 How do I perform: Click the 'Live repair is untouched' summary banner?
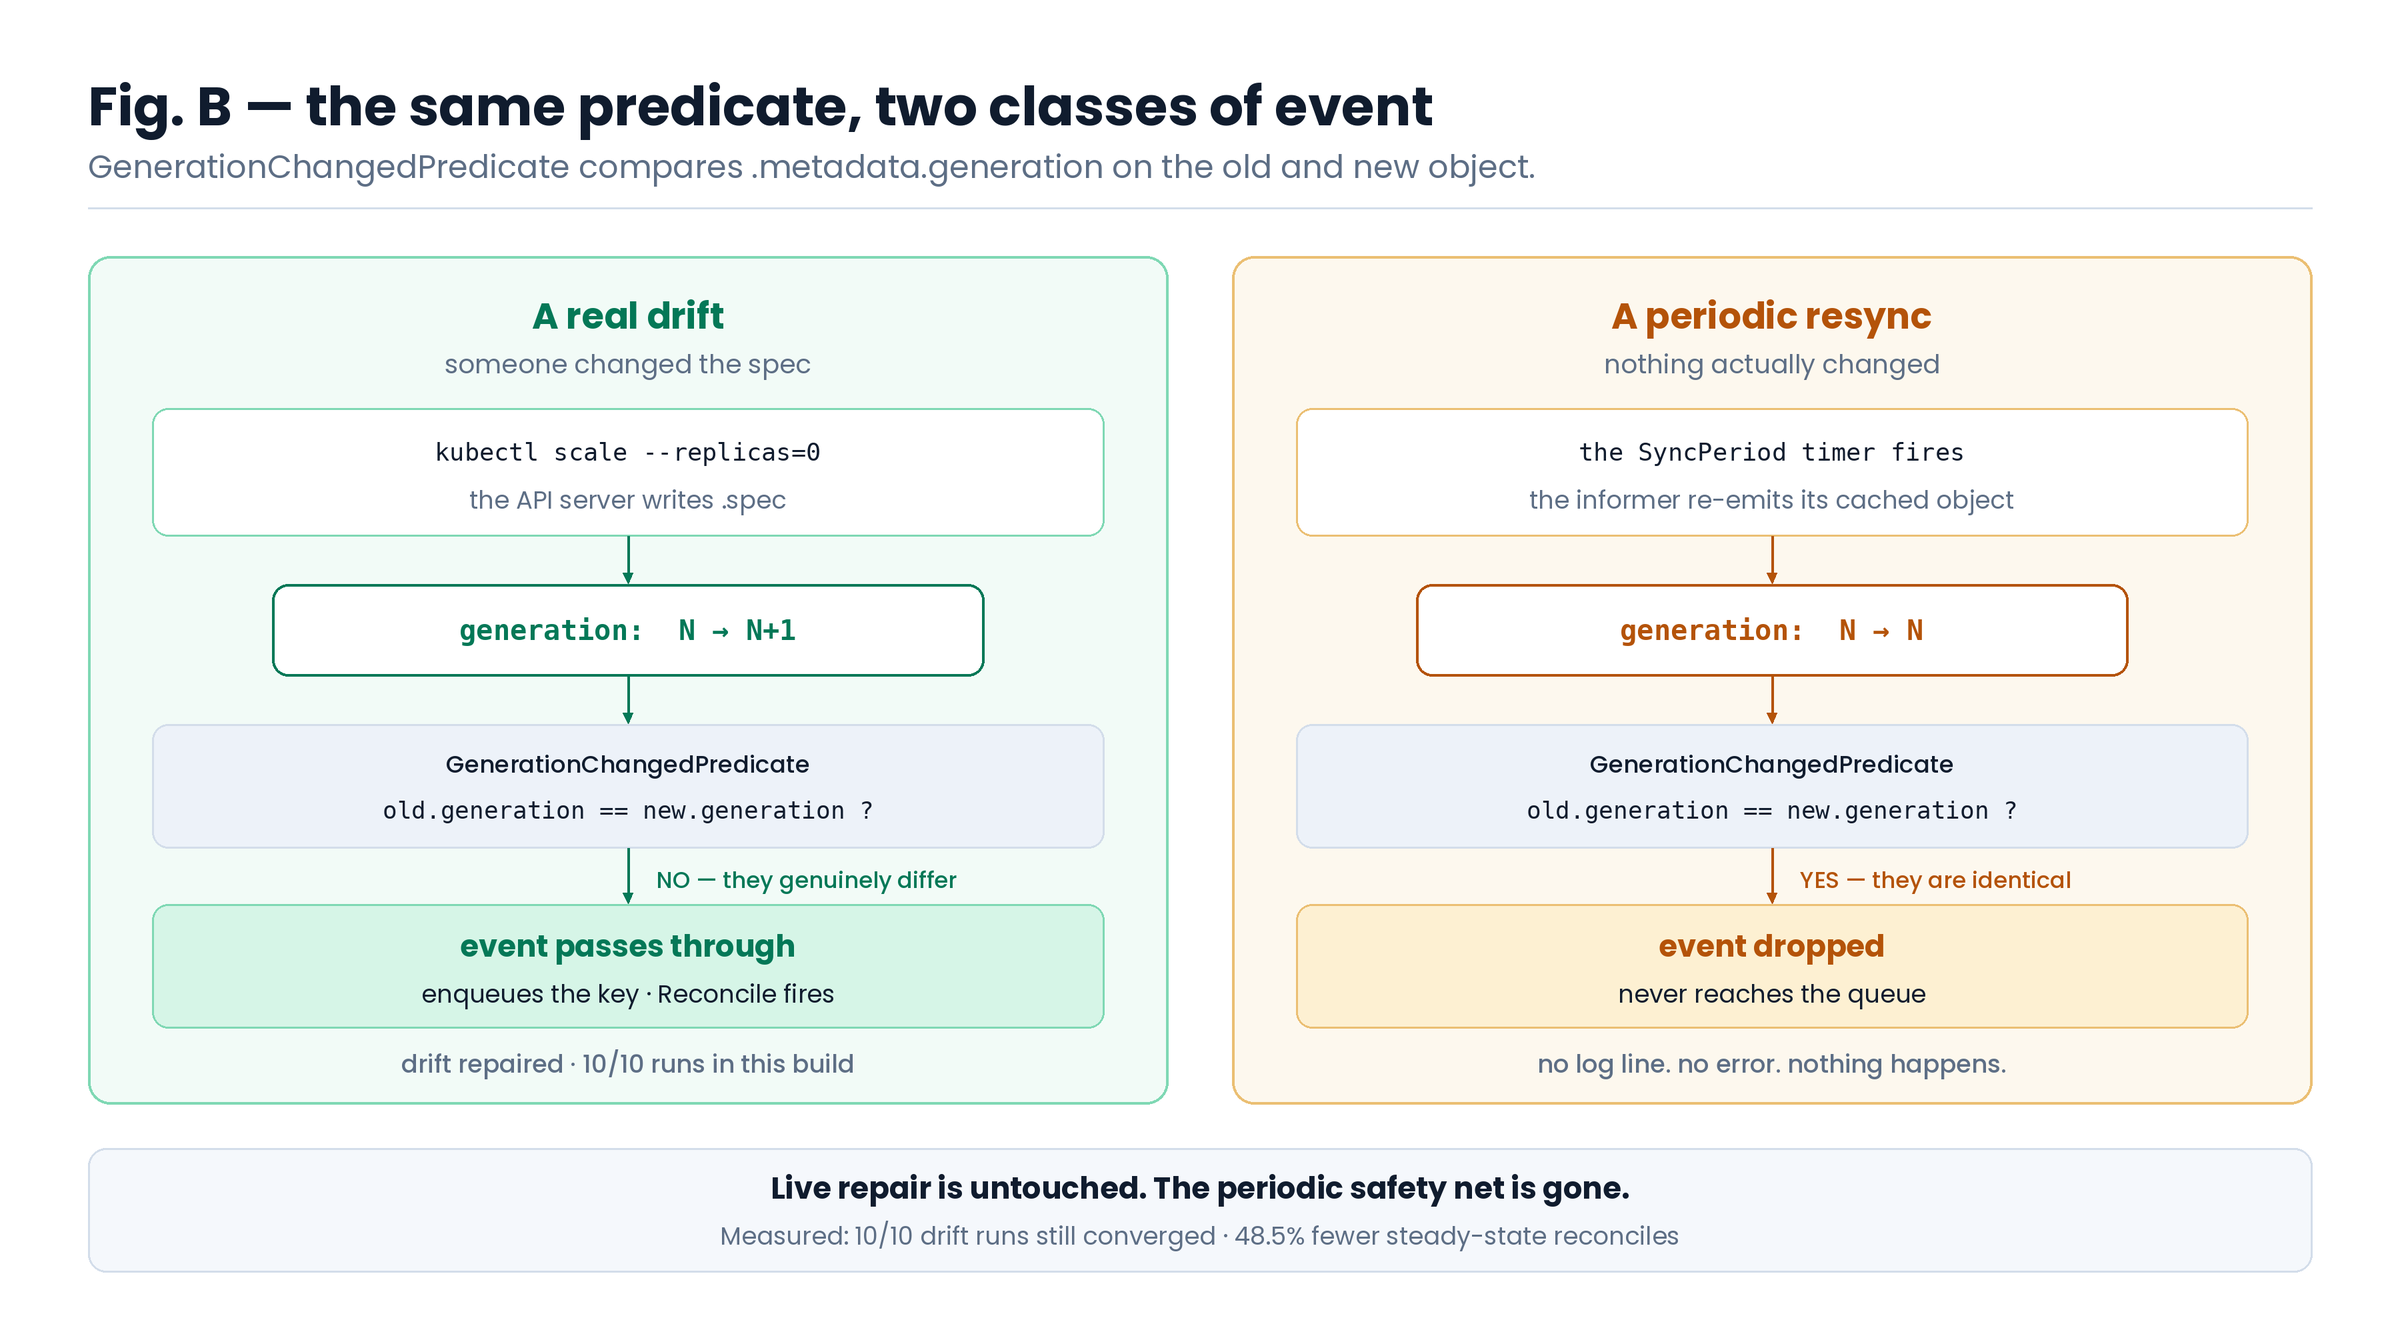(1200, 1210)
